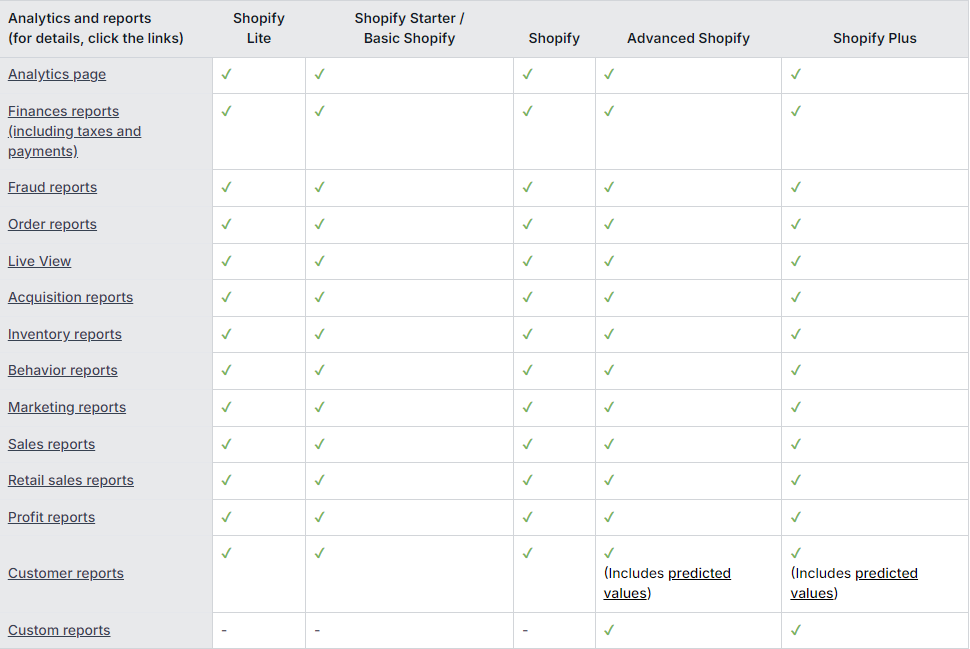This screenshot has width=970, height=649.
Task: Click Customer reports checkmark under Shopify Lite
Action: 226,553
